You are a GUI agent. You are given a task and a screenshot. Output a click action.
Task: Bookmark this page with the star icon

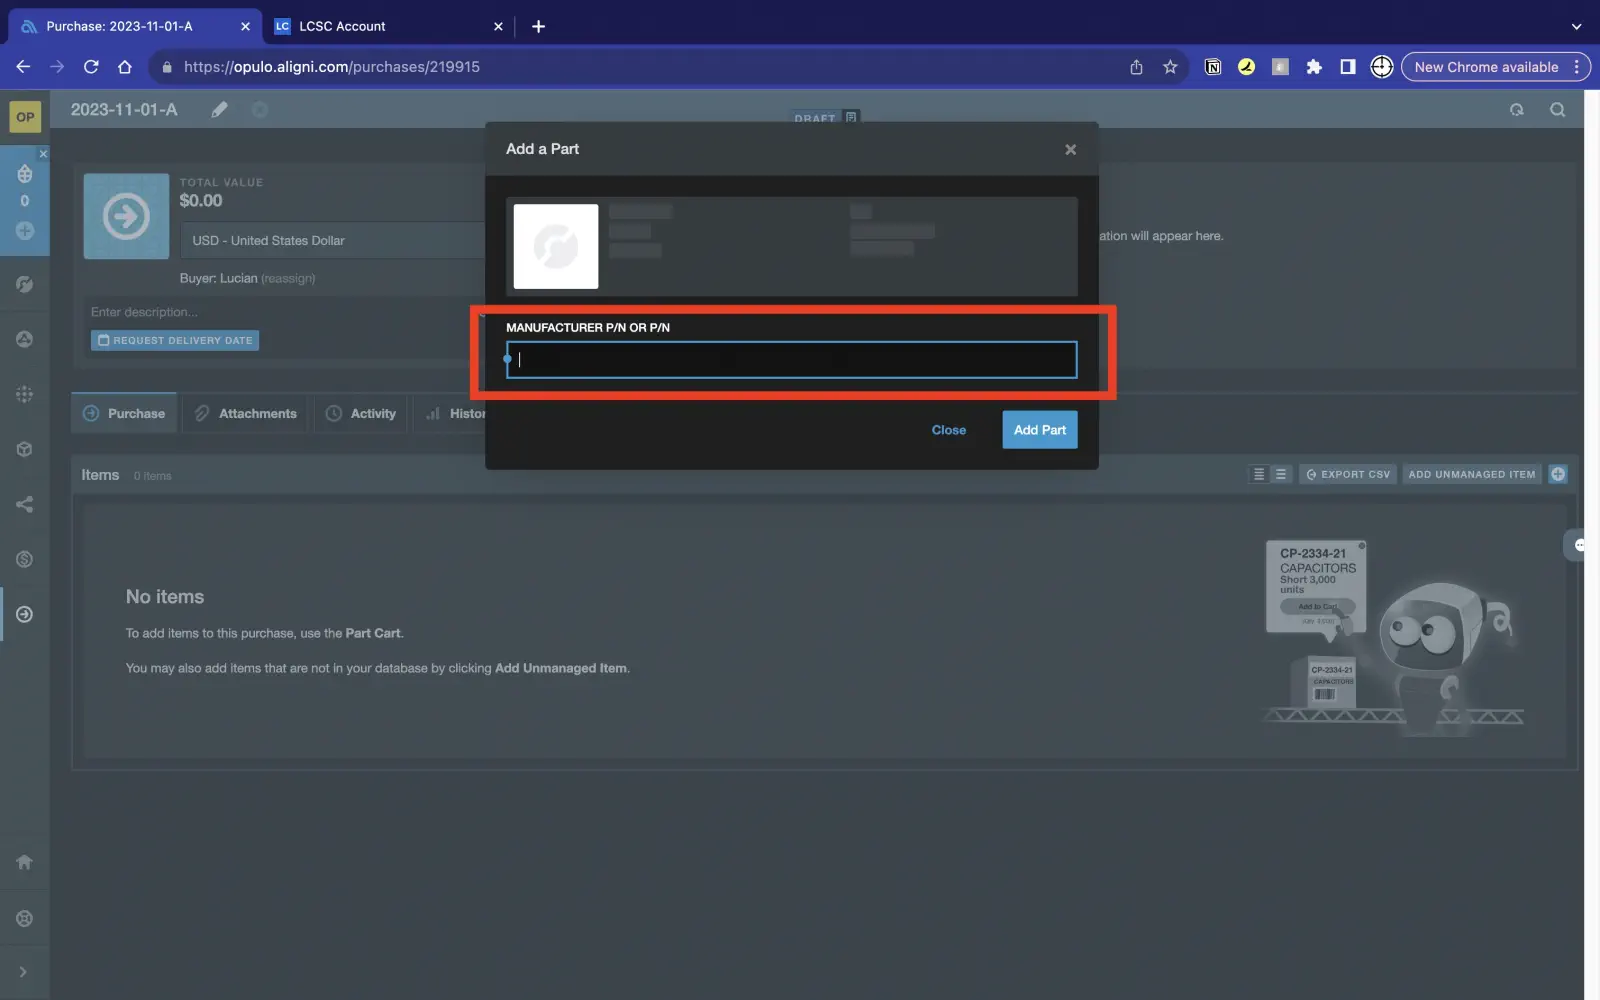1170,67
